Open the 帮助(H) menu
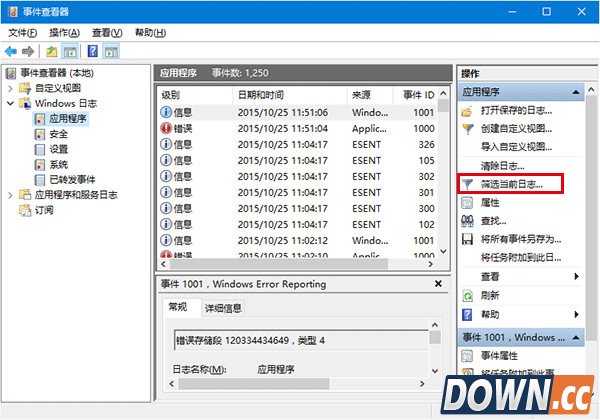Image resolution: width=600 pixels, height=420 pixels. point(150,33)
